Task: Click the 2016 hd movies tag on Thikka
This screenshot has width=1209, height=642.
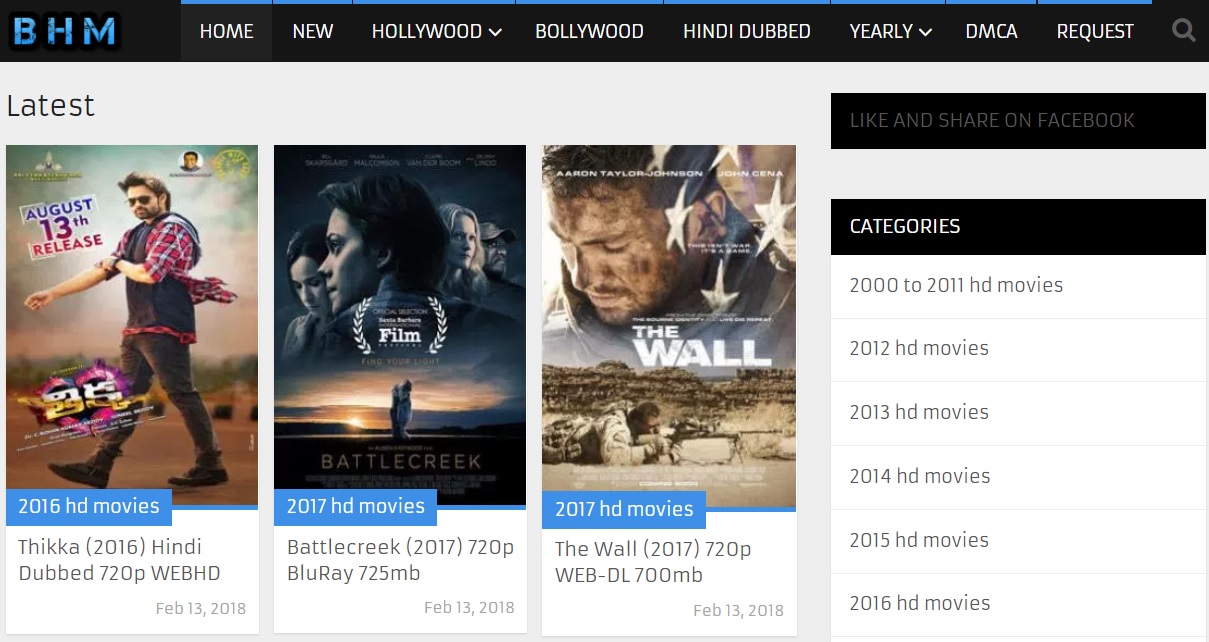Action: pos(89,506)
